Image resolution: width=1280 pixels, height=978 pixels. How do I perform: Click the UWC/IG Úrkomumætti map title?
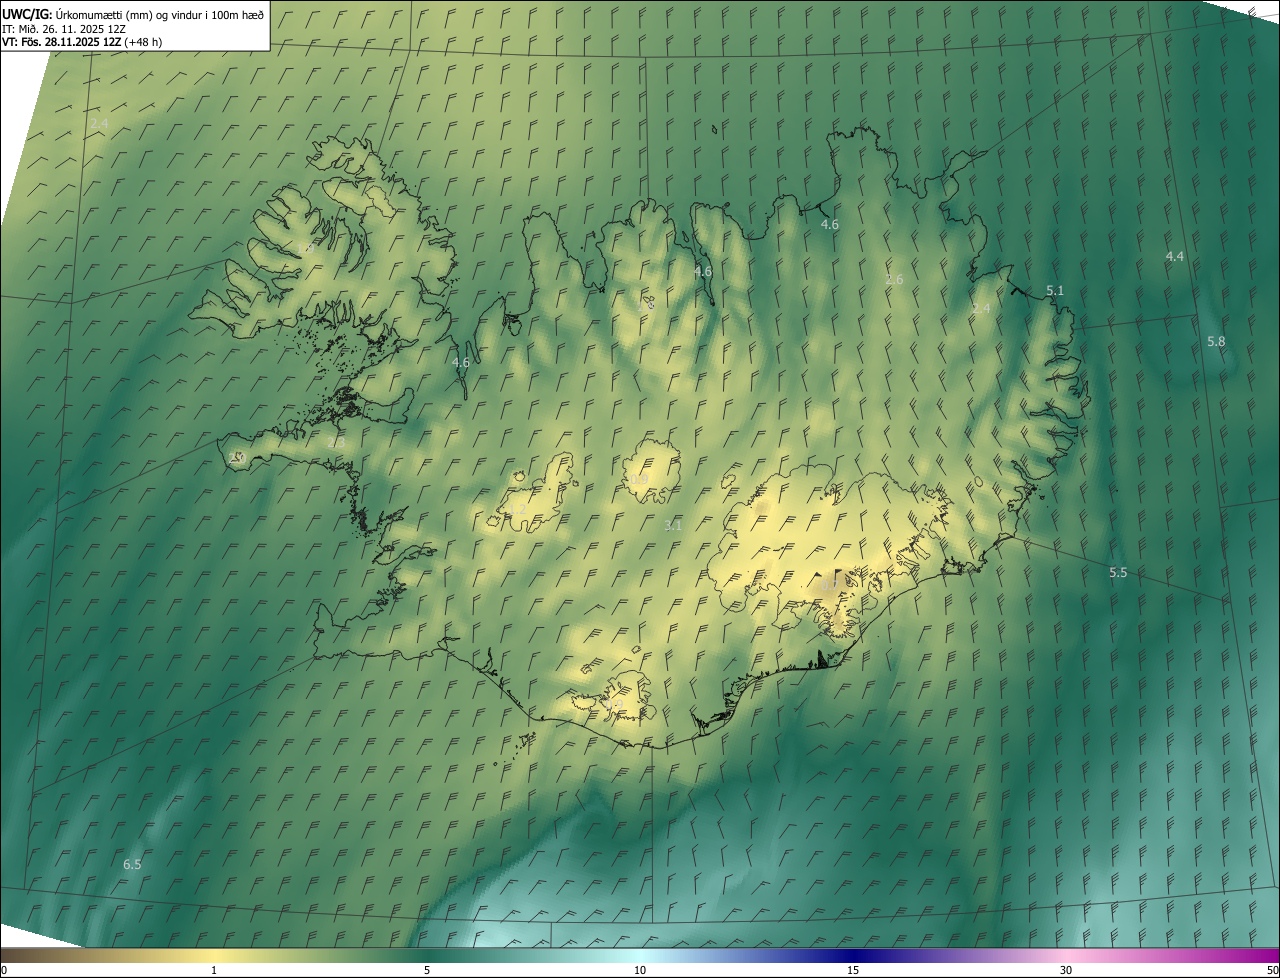(x=133, y=14)
